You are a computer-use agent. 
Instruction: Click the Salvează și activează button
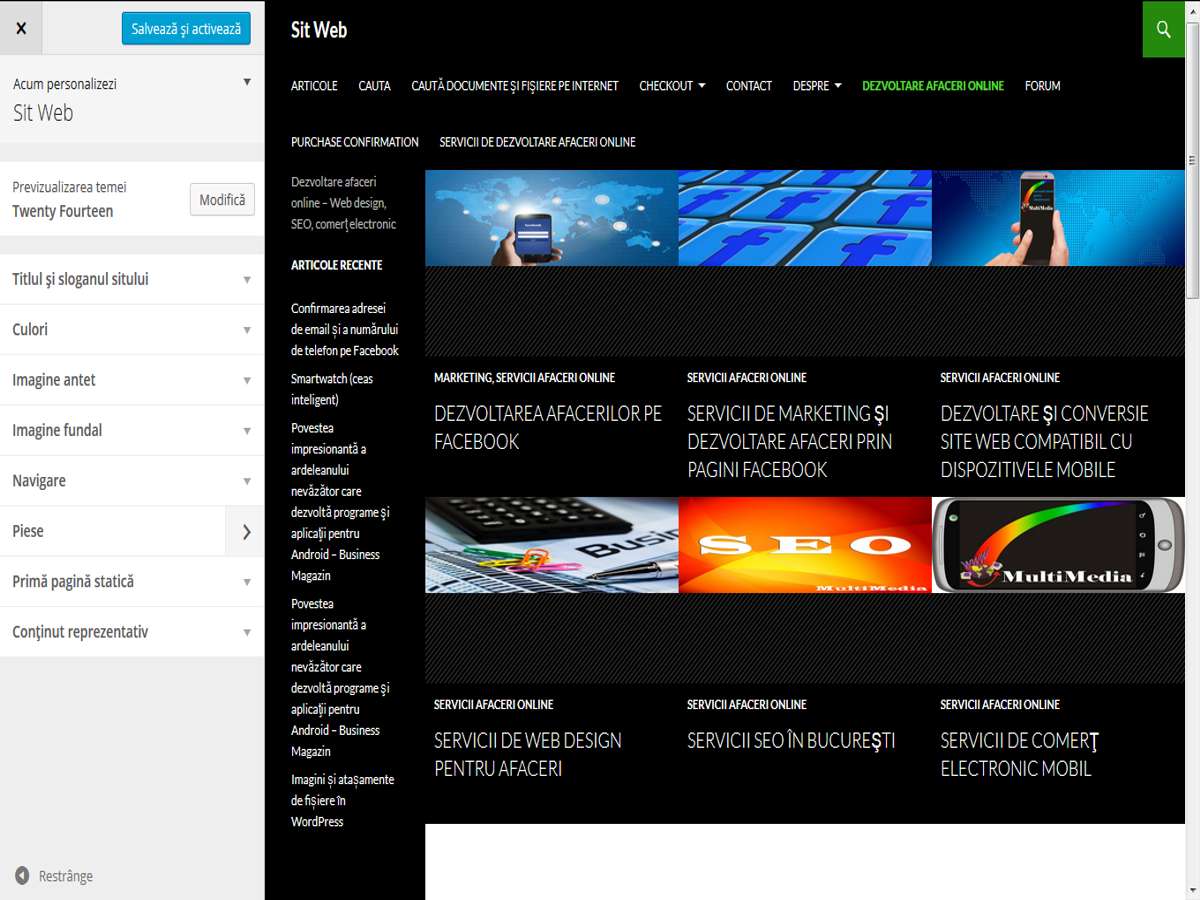[186, 29]
